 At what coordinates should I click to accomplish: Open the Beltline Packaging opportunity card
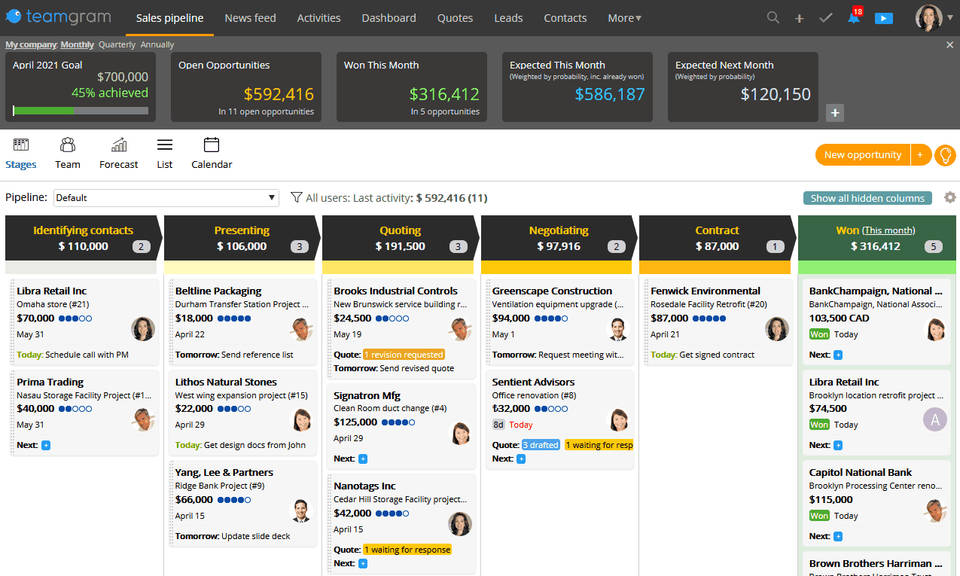(x=242, y=323)
